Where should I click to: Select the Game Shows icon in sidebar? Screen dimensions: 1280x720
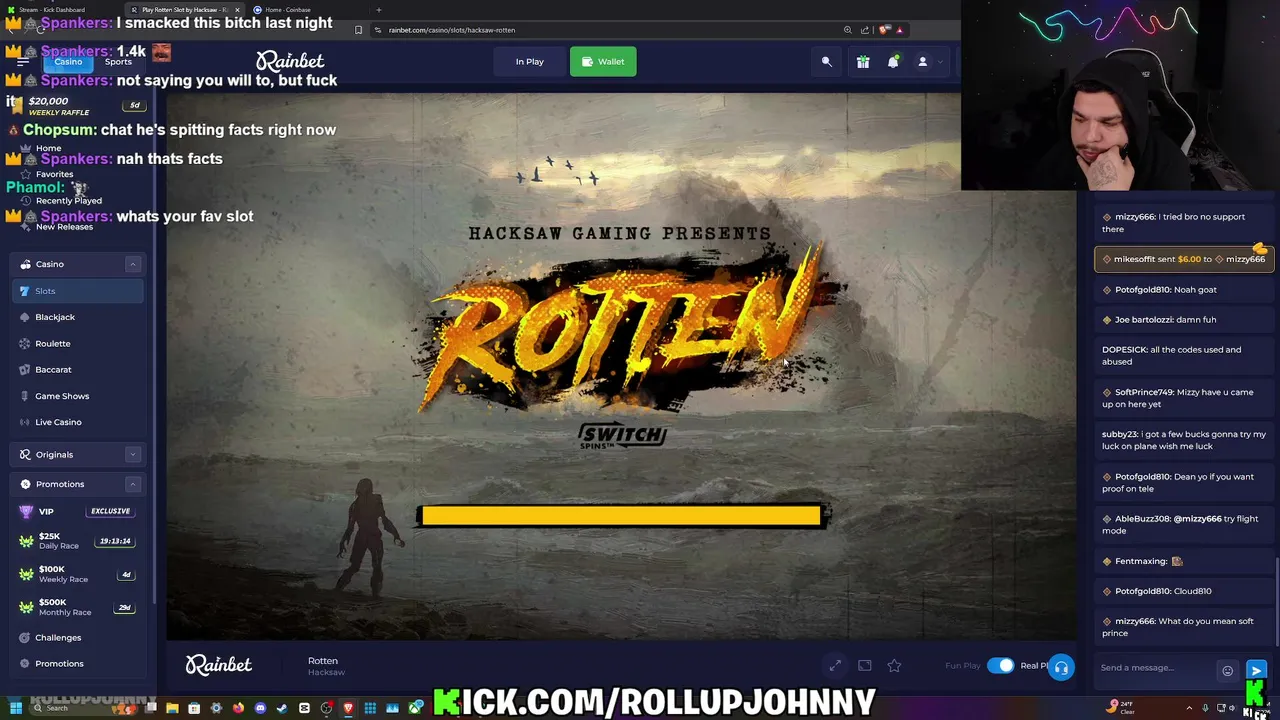(x=25, y=396)
